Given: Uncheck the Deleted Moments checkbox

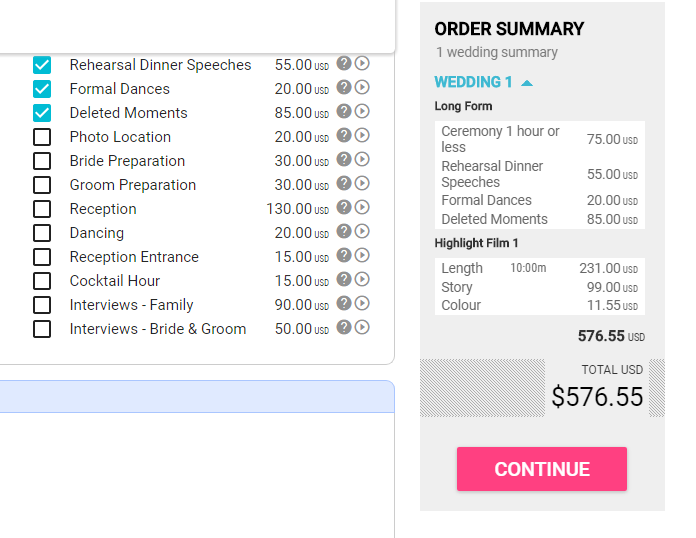Looking at the screenshot, I should pyautogui.click(x=42, y=113).
